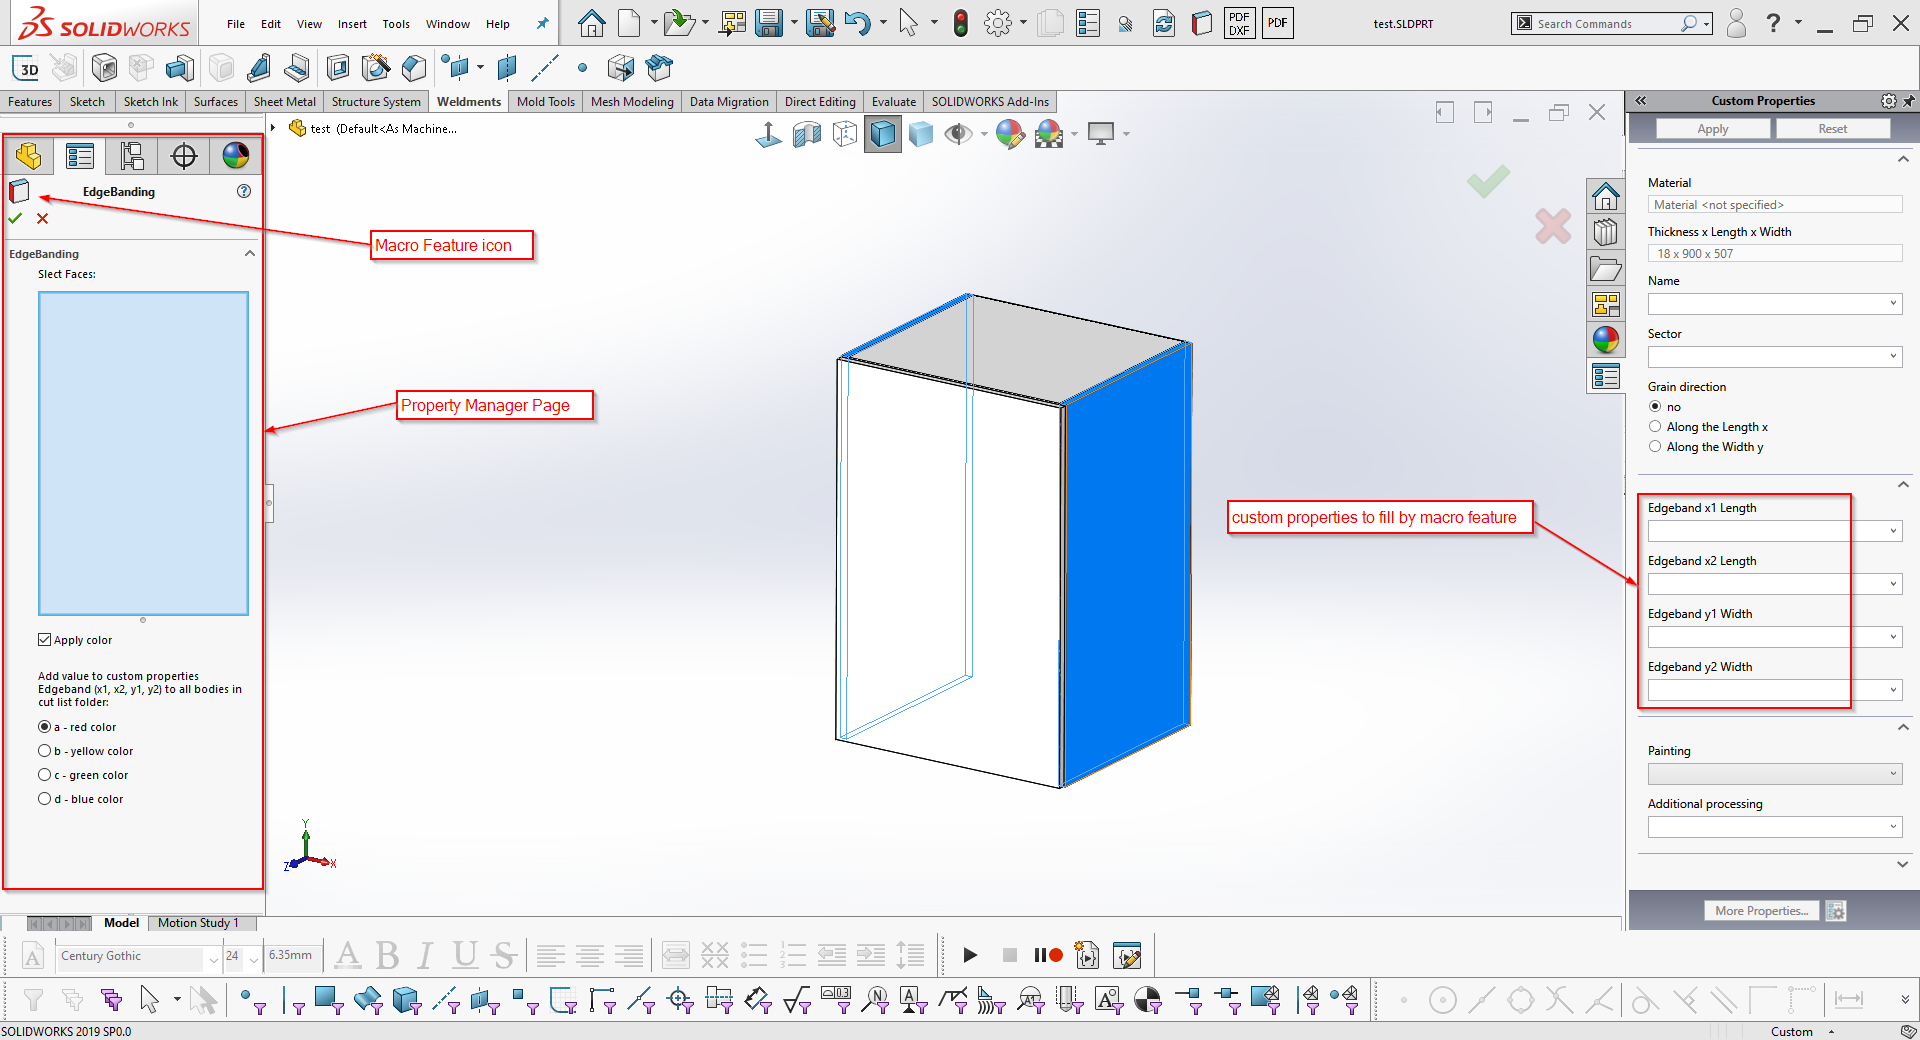
Task: Switch to the Motion Study 1 tab
Action: point(198,923)
